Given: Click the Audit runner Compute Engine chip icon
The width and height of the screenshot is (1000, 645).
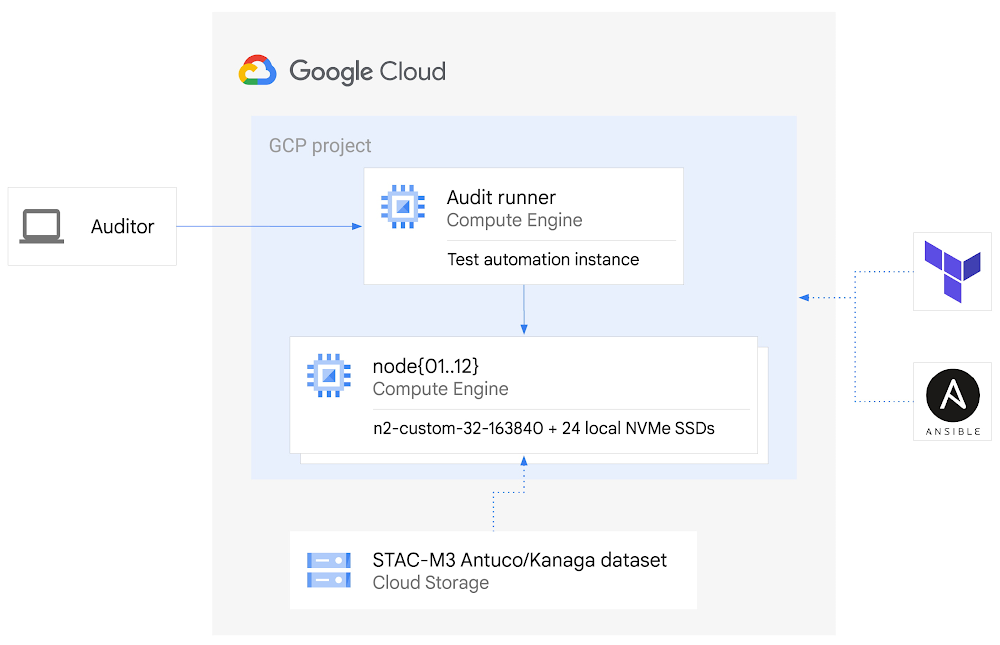Looking at the screenshot, I should (x=402, y=207).
